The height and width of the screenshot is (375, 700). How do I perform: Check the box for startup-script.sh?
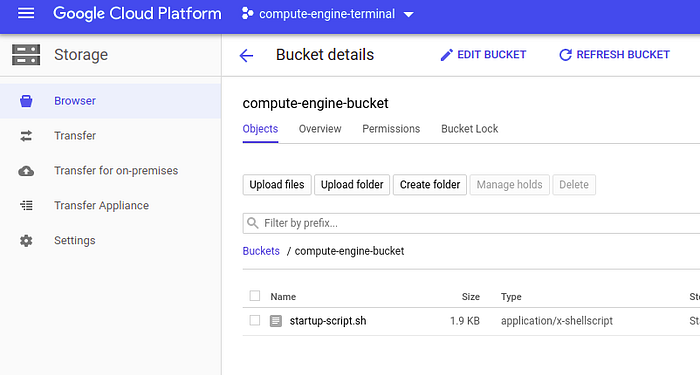point(255,320)
